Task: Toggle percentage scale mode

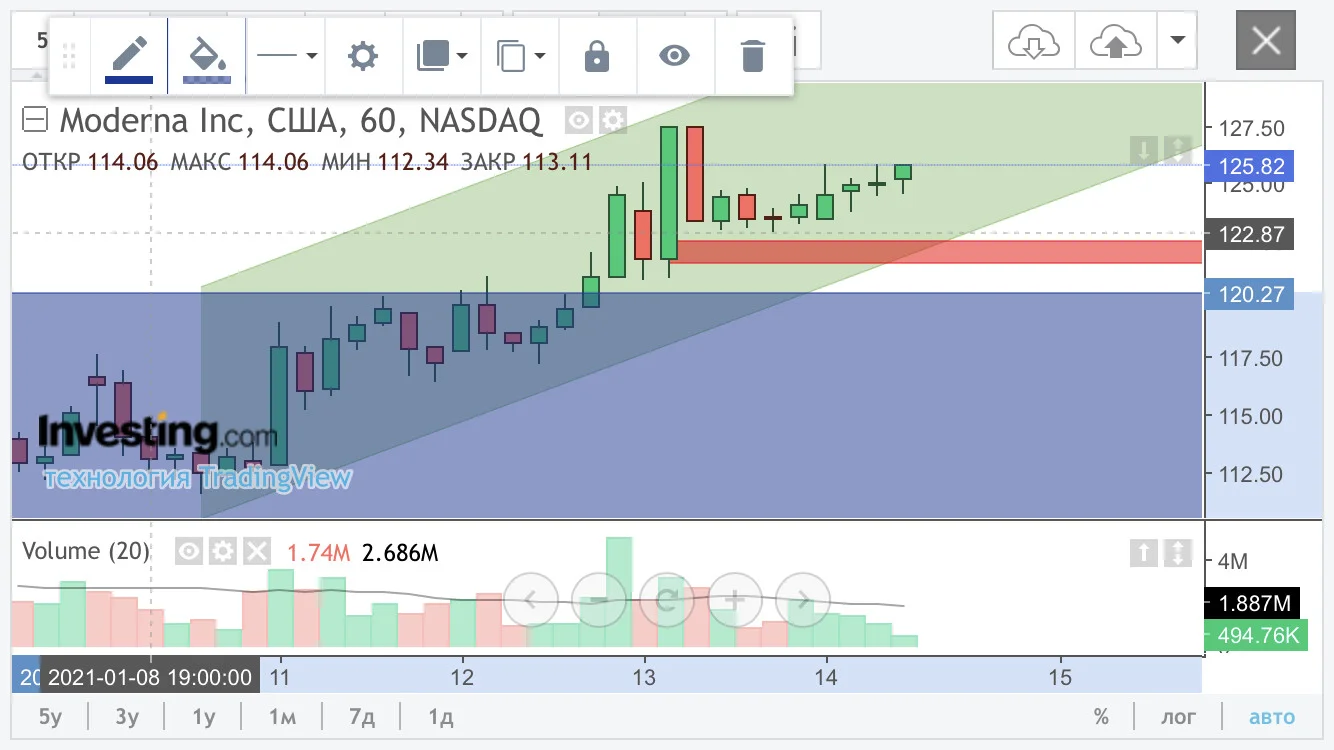Action: (1101, 717)
